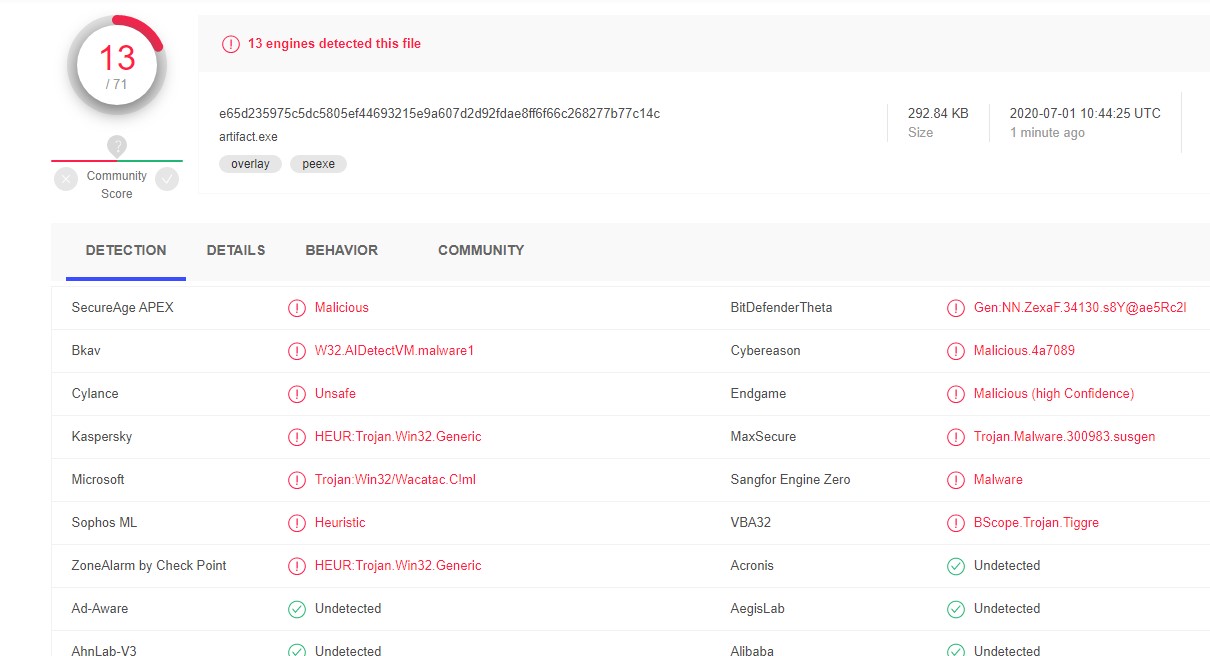The image size is (1210, 656).
Task: Click the warning icon beside Cybereason result
Action: click(955, 351)
